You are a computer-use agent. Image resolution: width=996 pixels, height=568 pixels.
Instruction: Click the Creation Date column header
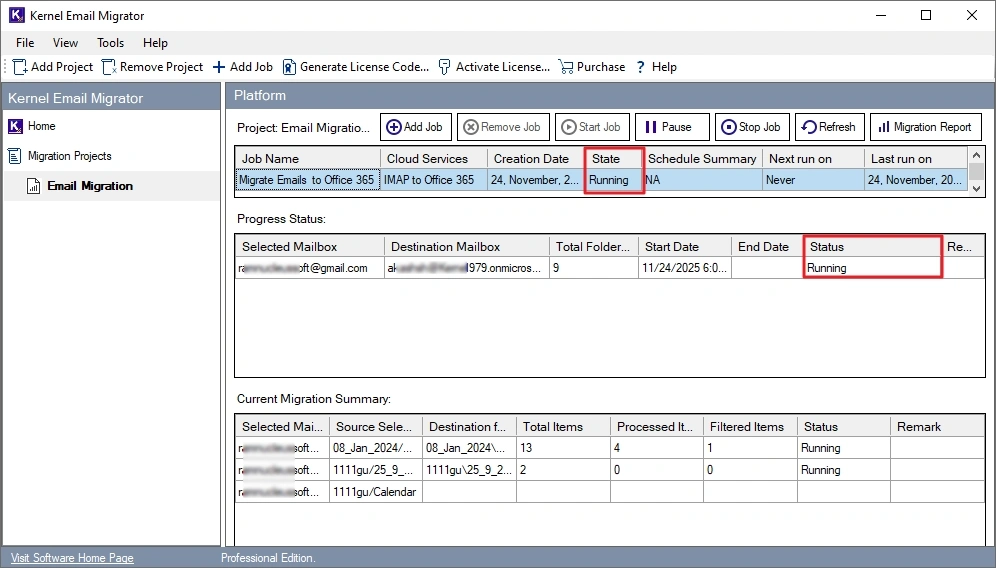click(x=536, y=158)
